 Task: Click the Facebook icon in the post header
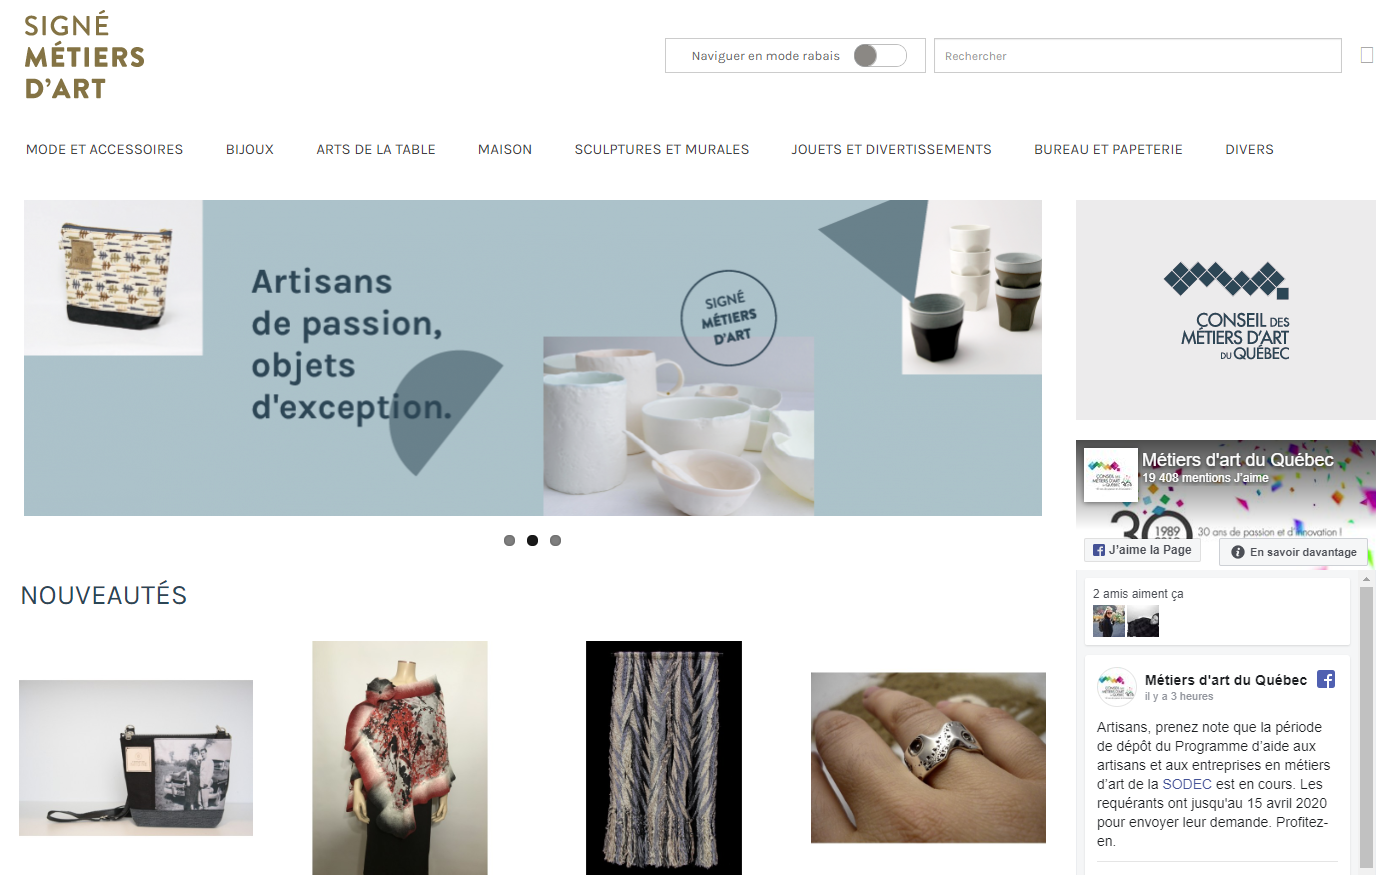(1326, 679)
